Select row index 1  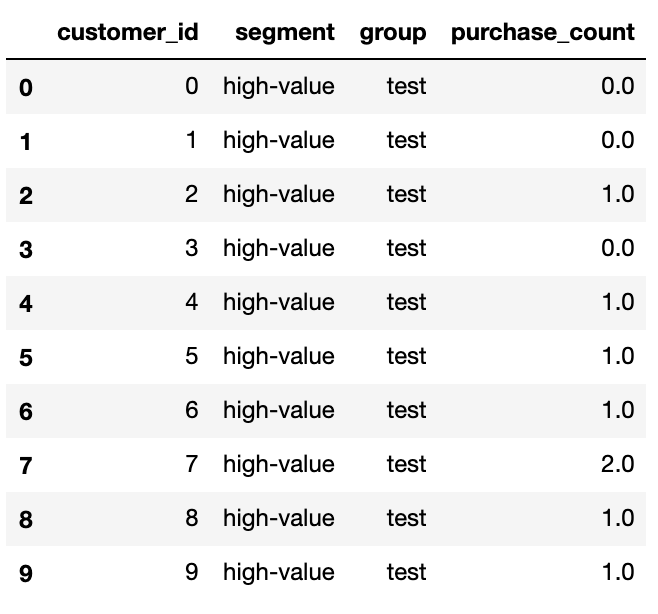26,141
